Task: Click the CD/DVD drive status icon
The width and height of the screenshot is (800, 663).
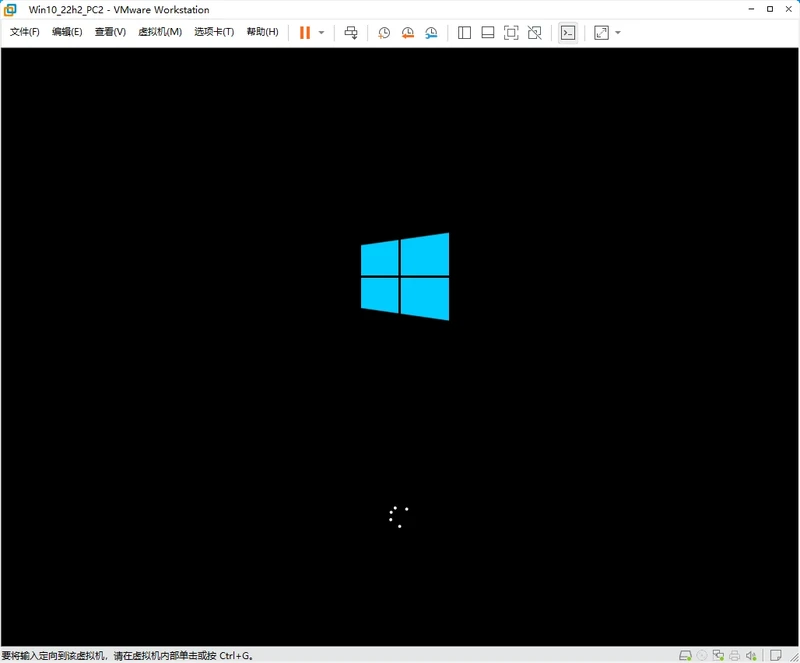Action: pos(702,655)
